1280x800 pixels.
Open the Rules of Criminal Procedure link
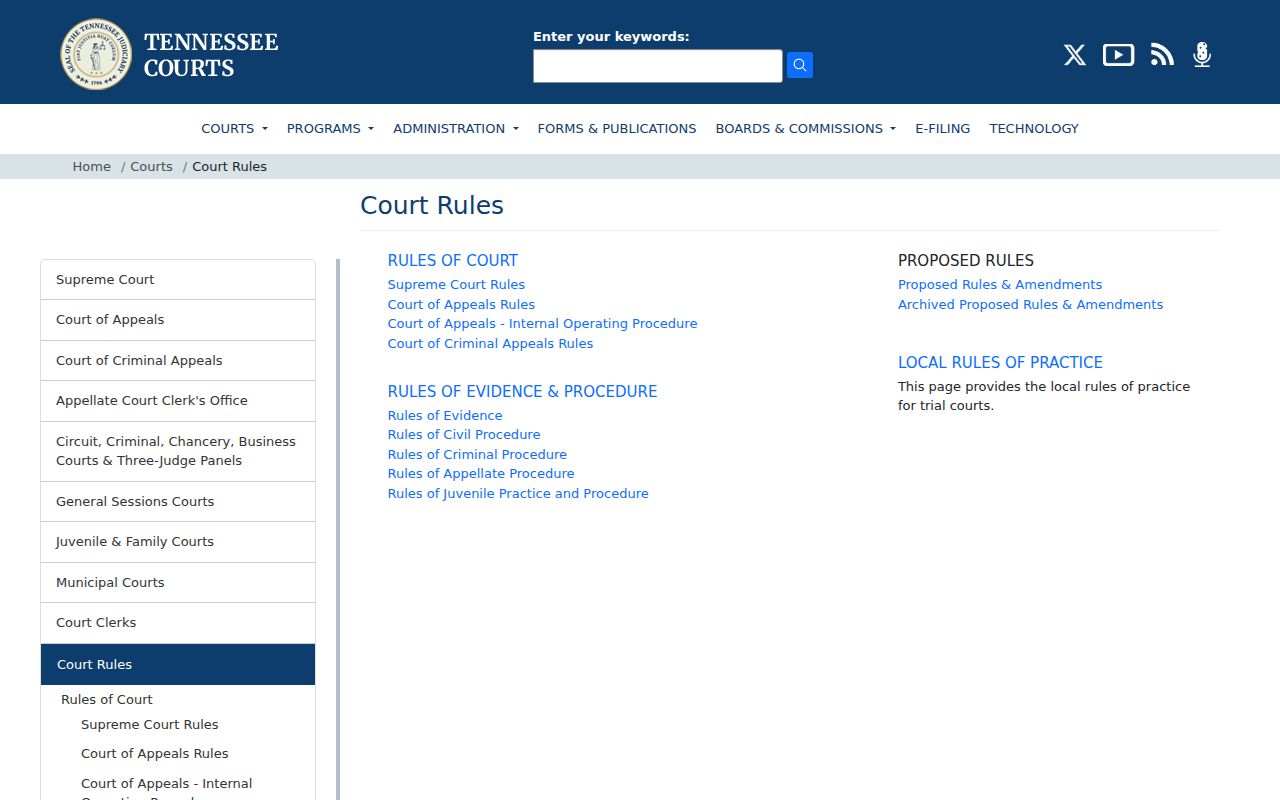[x=478, y=454]
